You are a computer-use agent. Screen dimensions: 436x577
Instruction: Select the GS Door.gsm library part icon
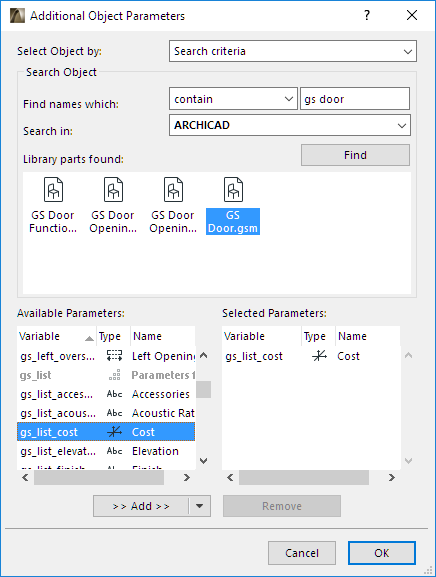coord(233,190)
